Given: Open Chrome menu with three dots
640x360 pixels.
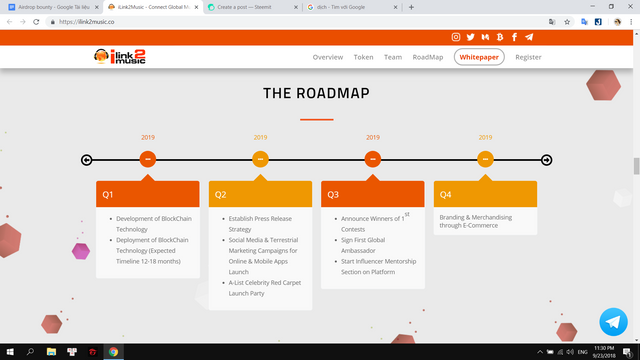Looking at the screenshot, I should tap(631, 22).
